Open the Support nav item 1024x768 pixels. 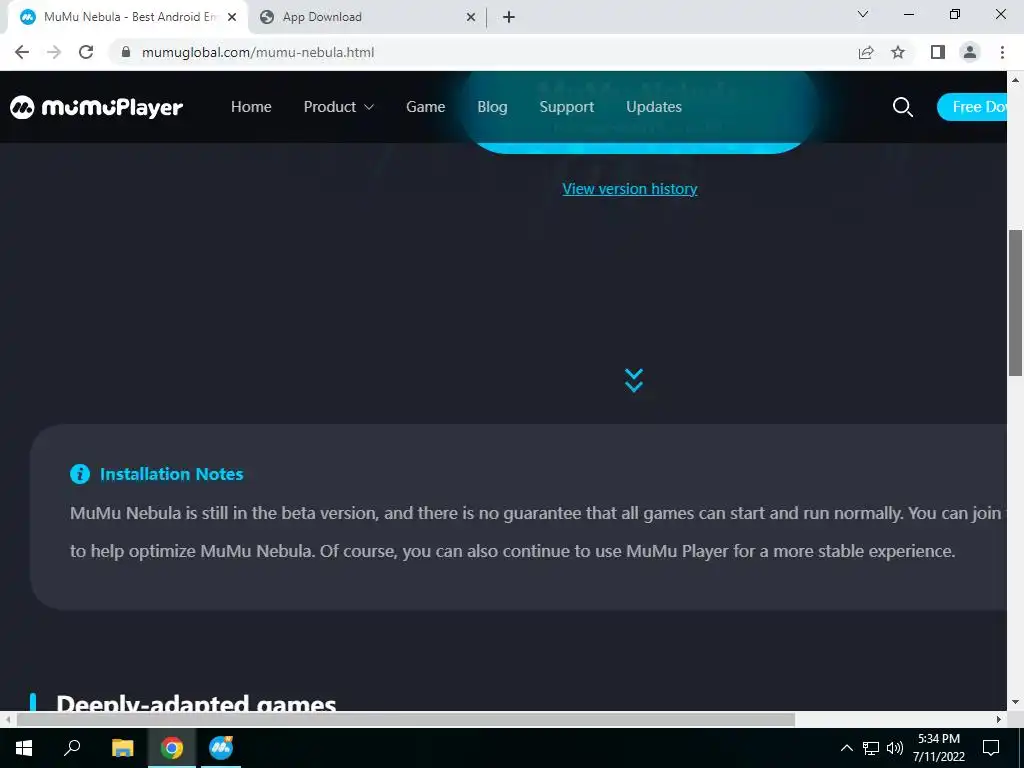tap(566, 107)
